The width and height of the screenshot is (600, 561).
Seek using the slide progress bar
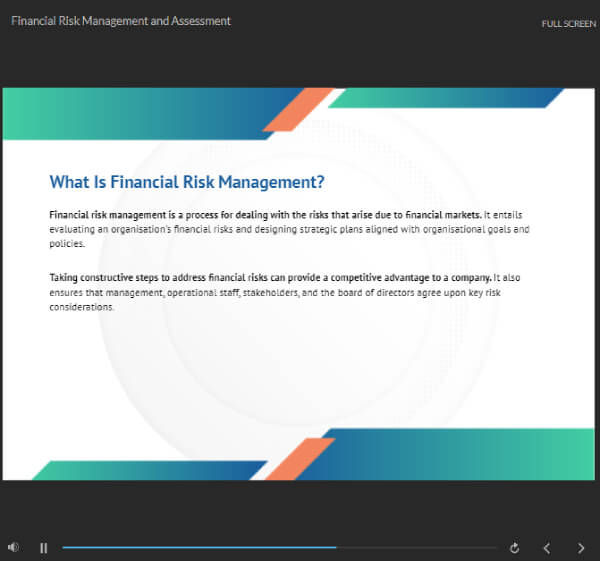(279, 548)
